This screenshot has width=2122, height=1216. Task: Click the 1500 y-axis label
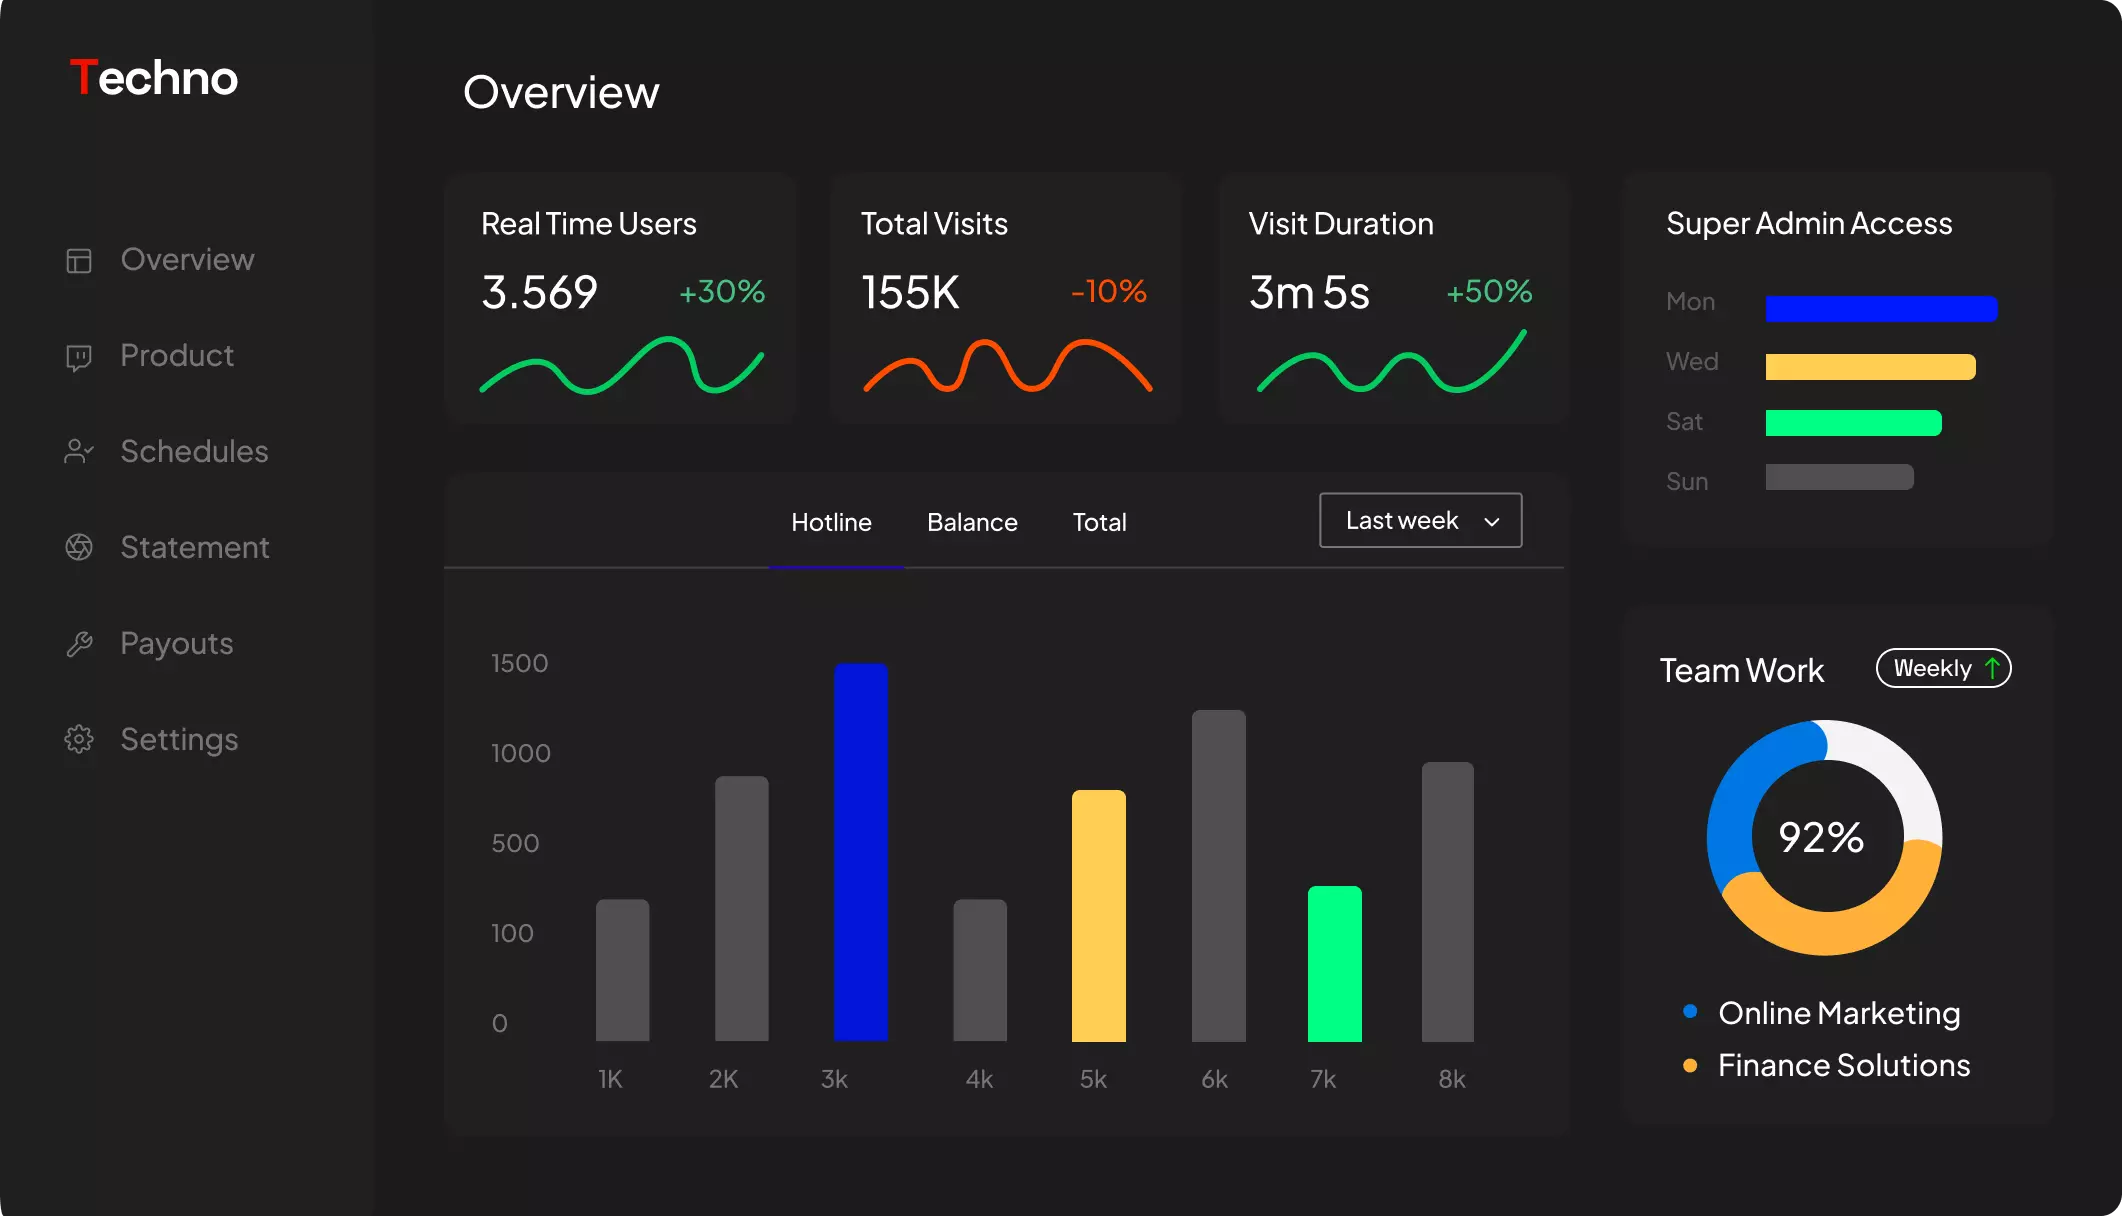click(519, 663)
